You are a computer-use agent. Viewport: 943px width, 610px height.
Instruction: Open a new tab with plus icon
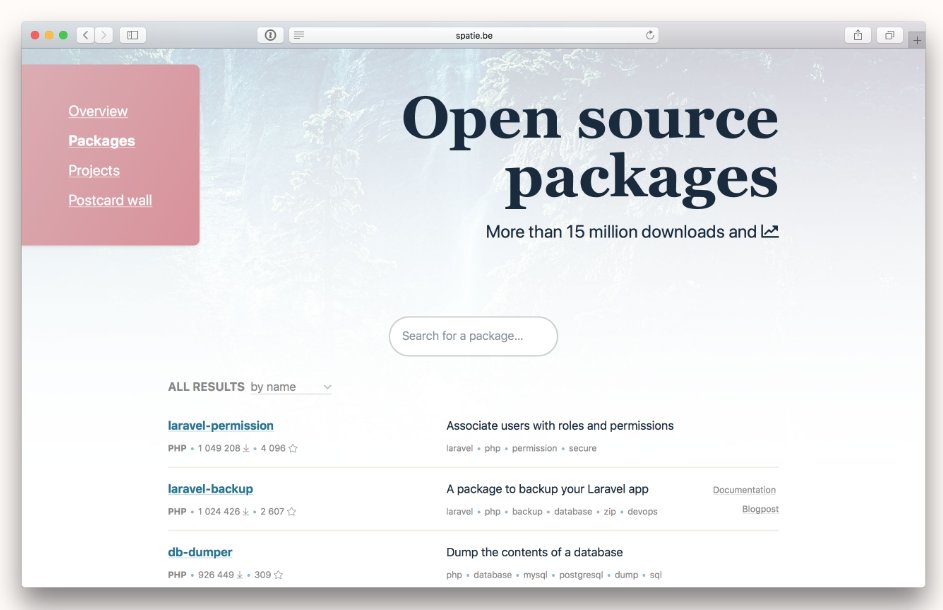click(x=917, y=40)
